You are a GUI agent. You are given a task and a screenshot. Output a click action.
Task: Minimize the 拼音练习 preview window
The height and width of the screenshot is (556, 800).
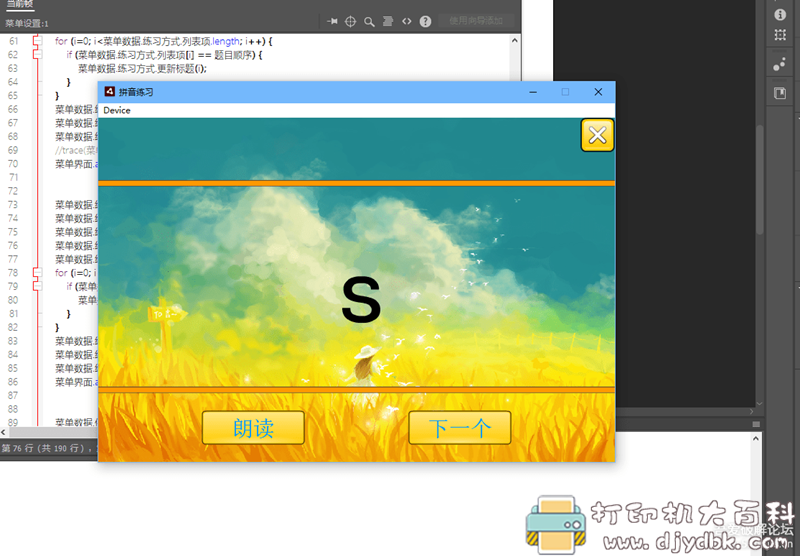click(533, 92)
